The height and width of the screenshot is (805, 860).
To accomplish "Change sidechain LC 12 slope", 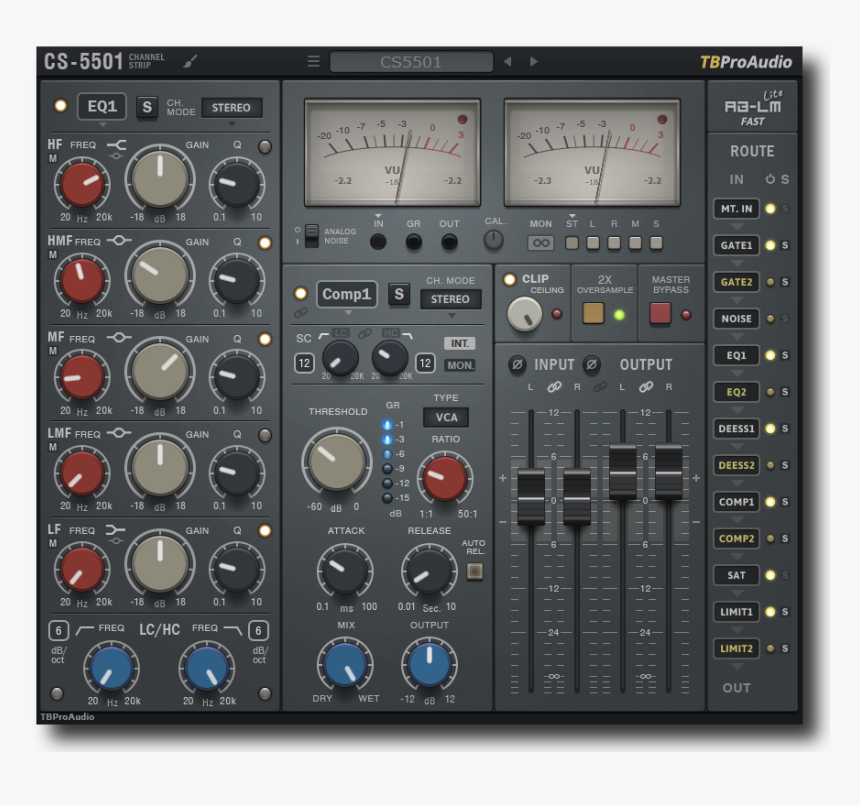I will click(x=304, y=363).
